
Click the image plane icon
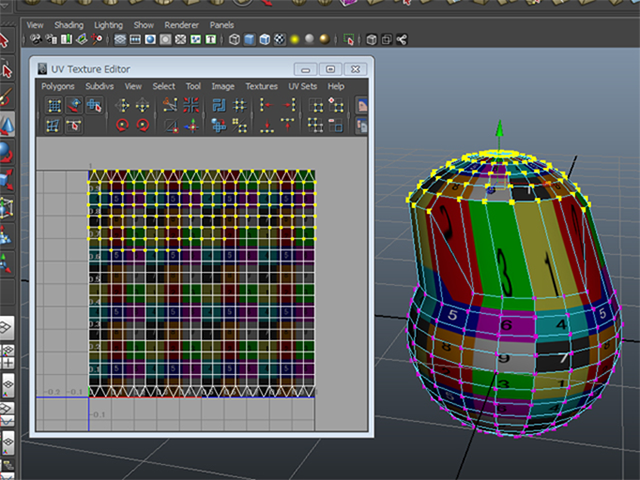pos(81,40)
